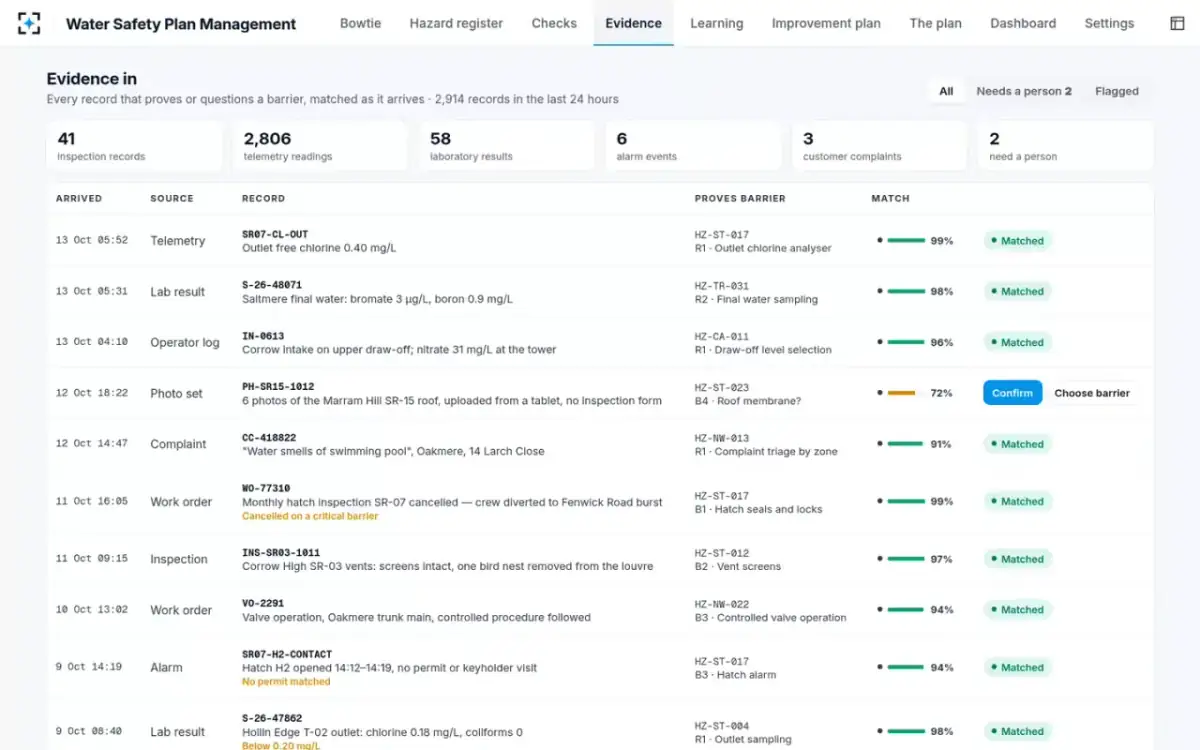Viewport: 1200px width, 750px height.
Task: Open the Settings tab
Action: click(1109, 23)
